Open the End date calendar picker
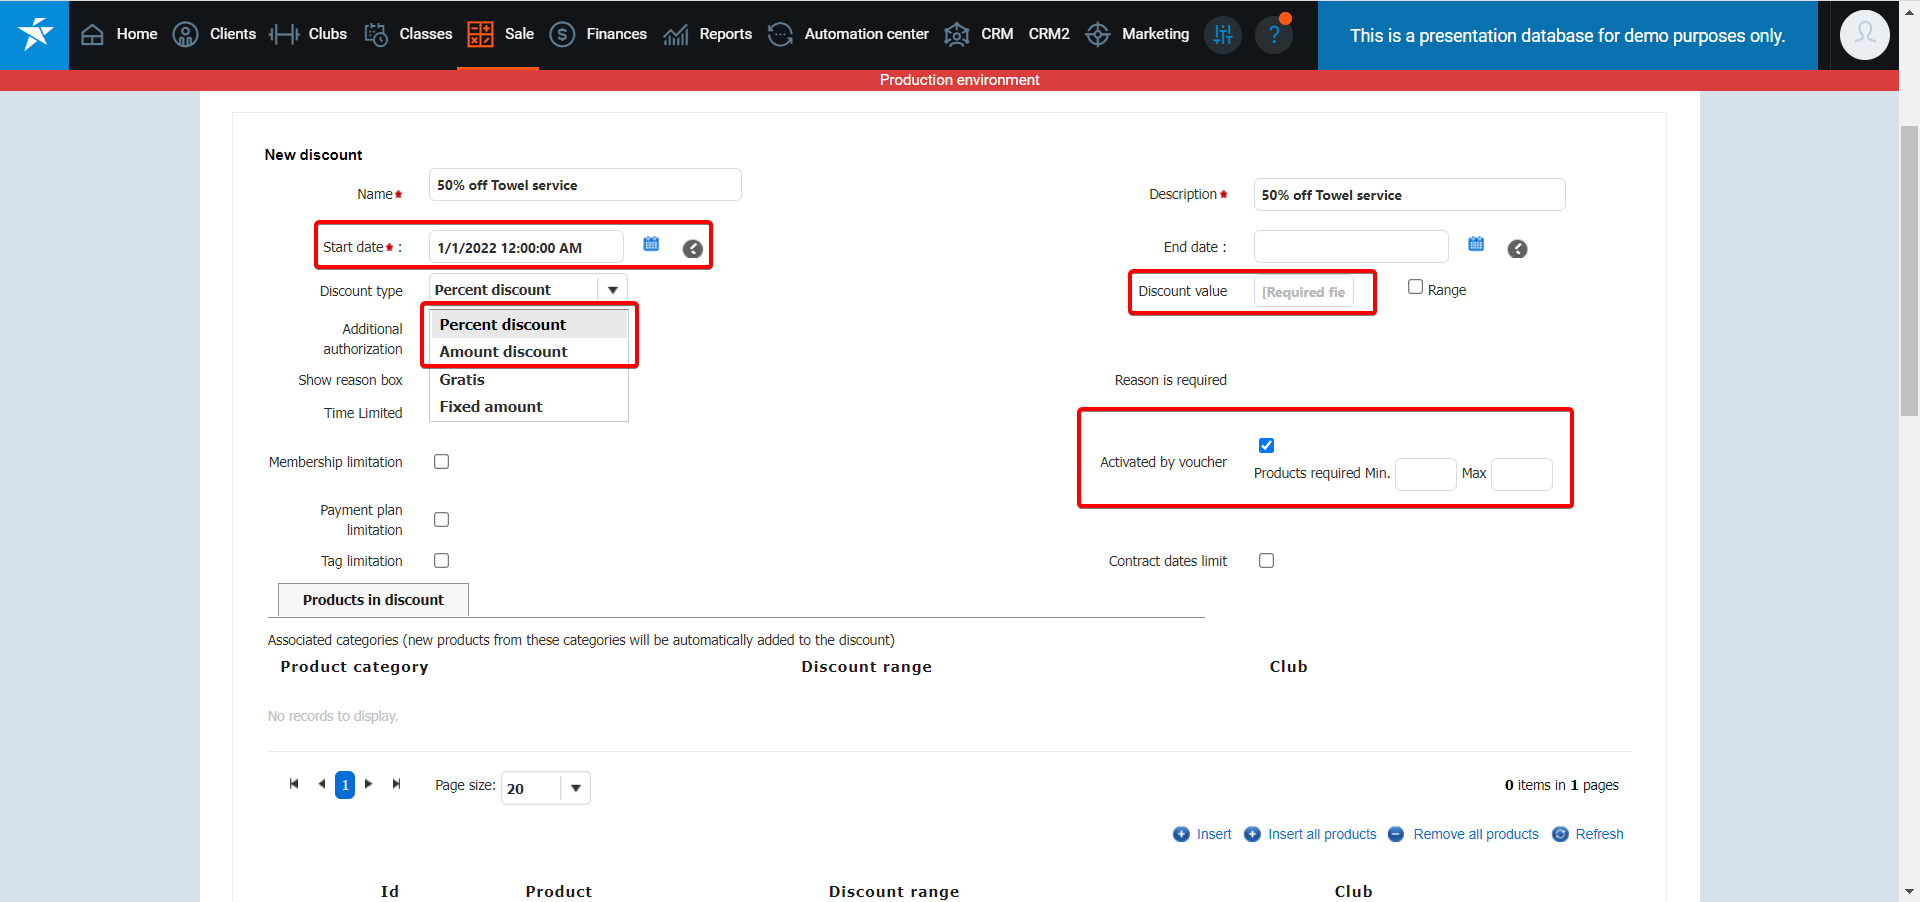 (1476, 244)
